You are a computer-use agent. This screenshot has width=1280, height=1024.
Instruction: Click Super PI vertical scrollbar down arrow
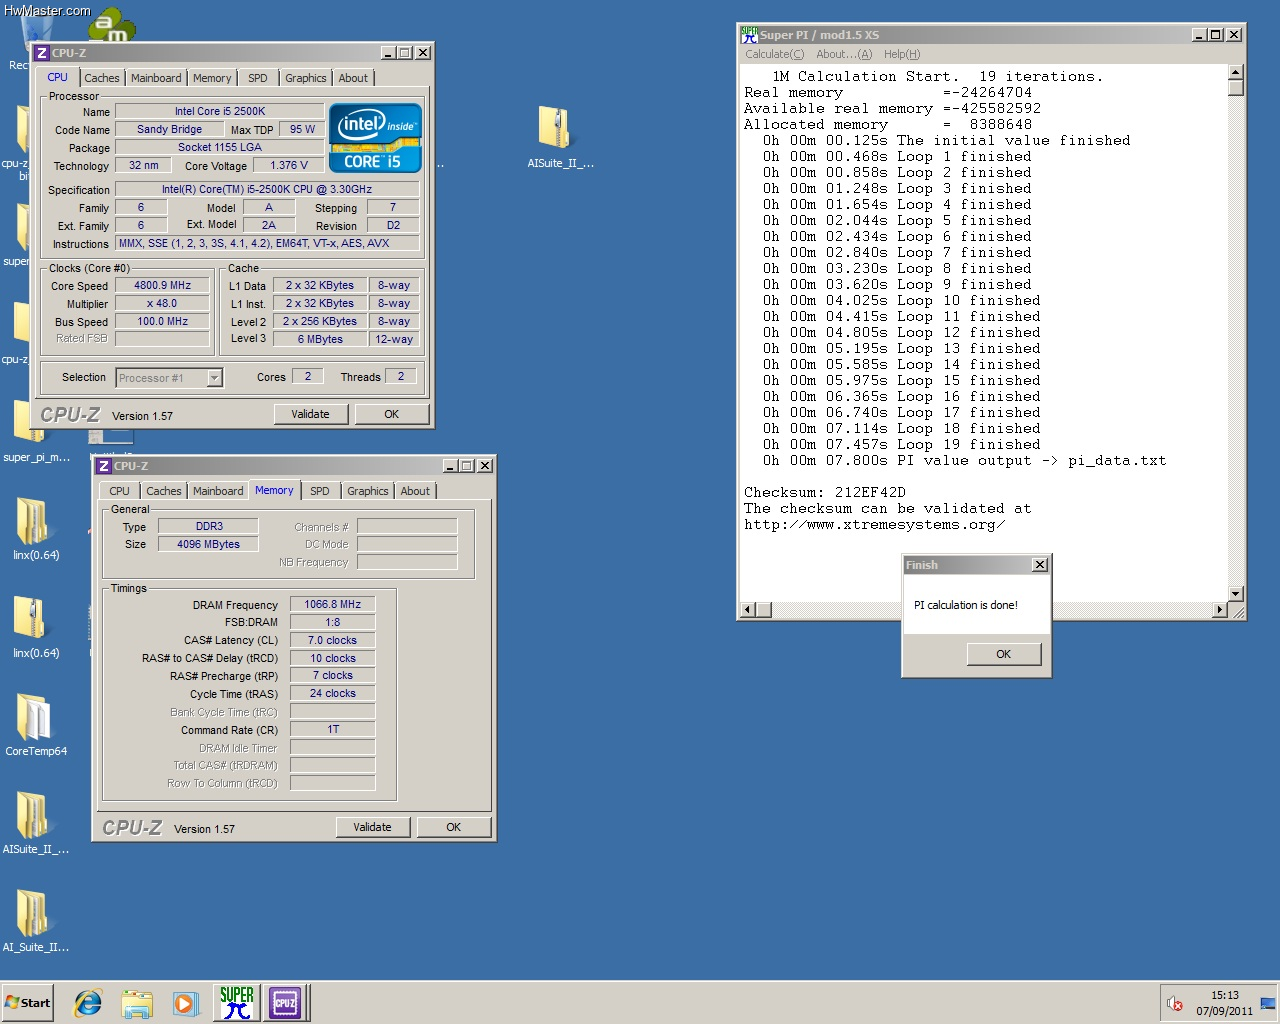pos(1235,594)
